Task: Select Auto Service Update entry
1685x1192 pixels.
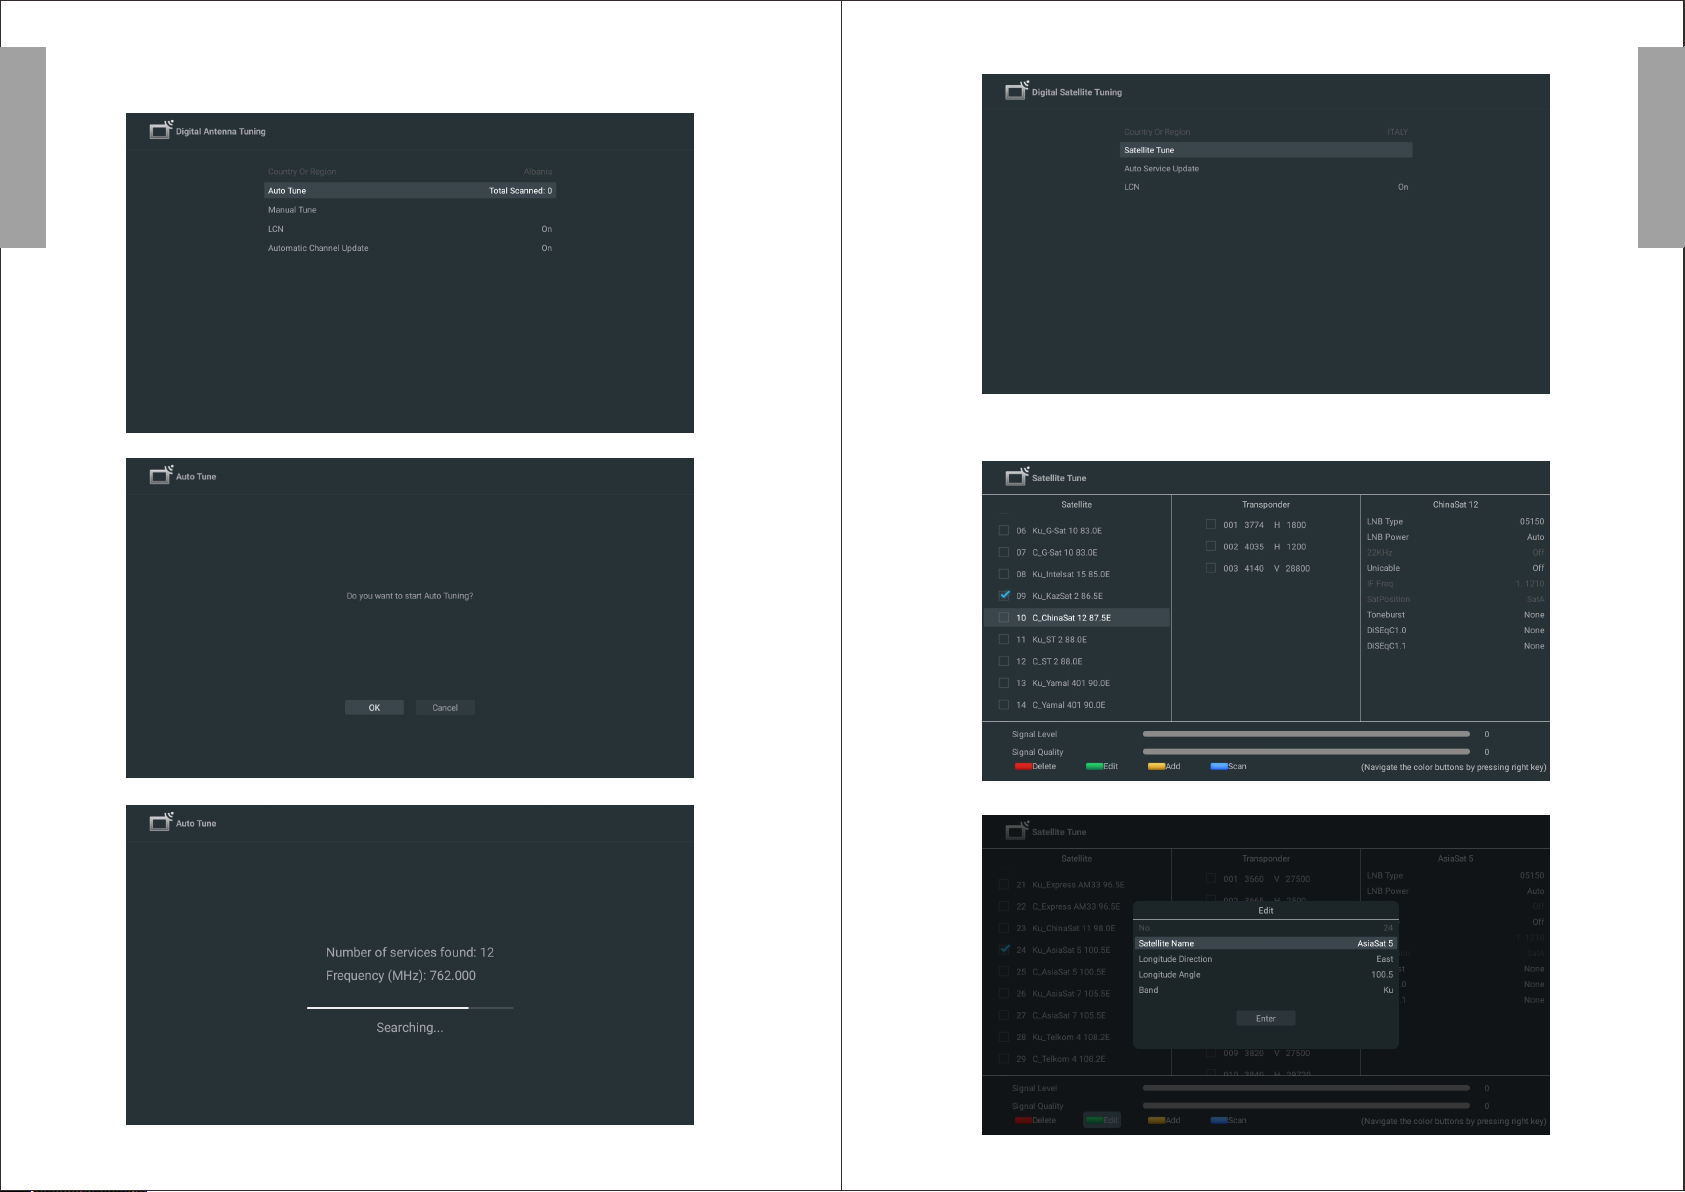Action: (1266, 168)
